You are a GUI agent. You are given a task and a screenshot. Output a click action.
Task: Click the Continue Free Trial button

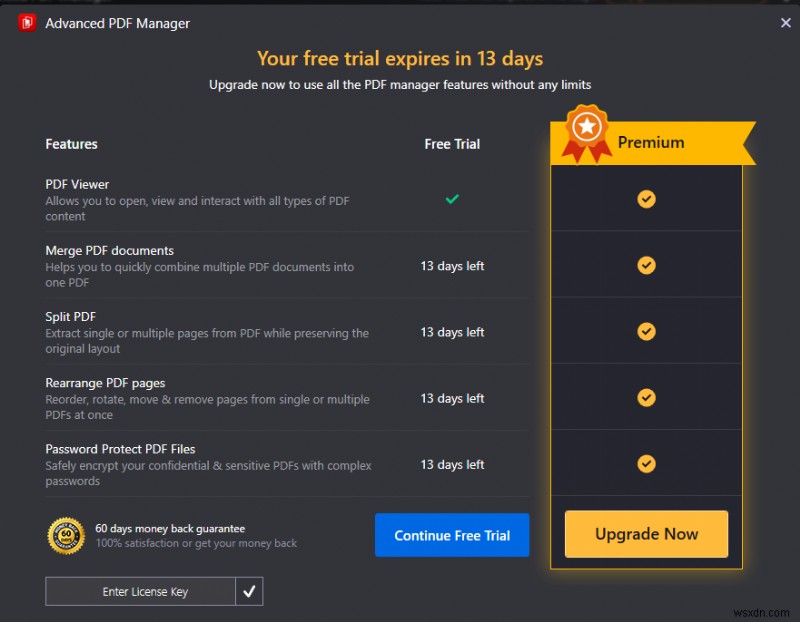(452, 535)
